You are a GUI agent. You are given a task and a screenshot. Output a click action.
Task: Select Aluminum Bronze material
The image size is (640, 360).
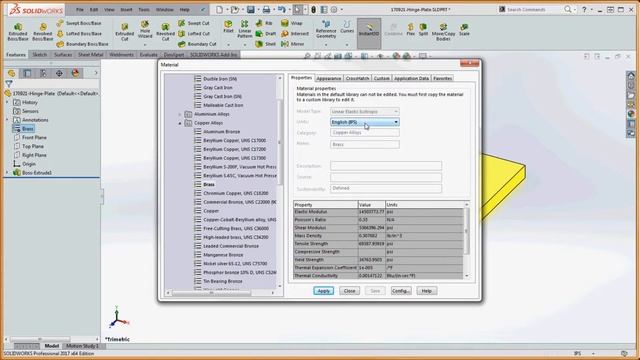[x=222, y=132]
